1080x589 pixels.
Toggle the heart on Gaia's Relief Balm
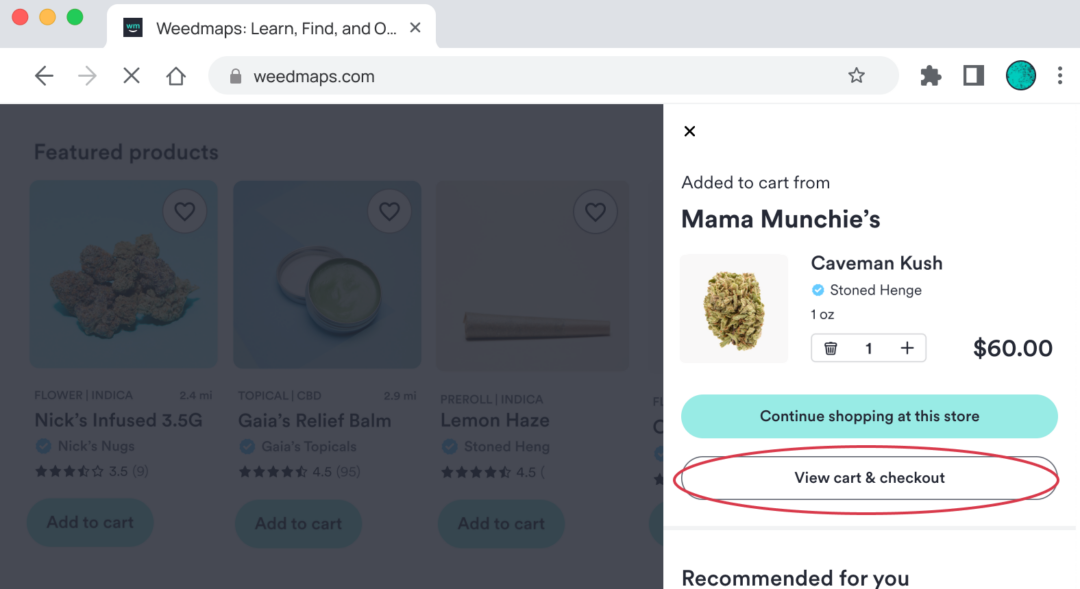(389, 211)
